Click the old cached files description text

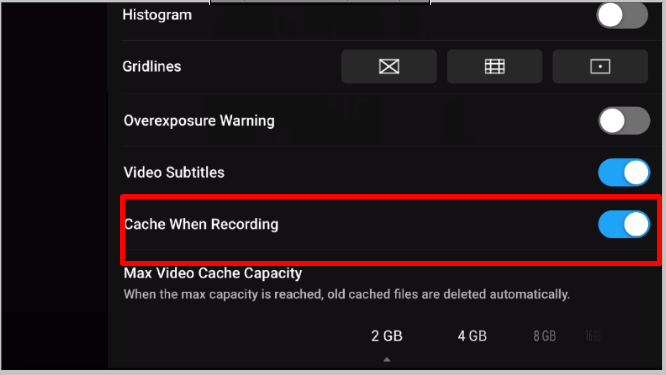346,294
